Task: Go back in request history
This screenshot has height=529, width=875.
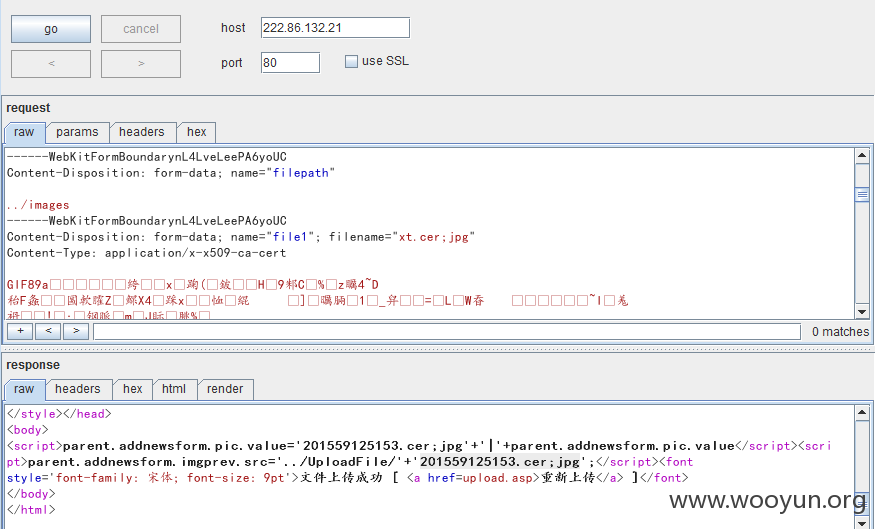Action: tap(51, 64)
